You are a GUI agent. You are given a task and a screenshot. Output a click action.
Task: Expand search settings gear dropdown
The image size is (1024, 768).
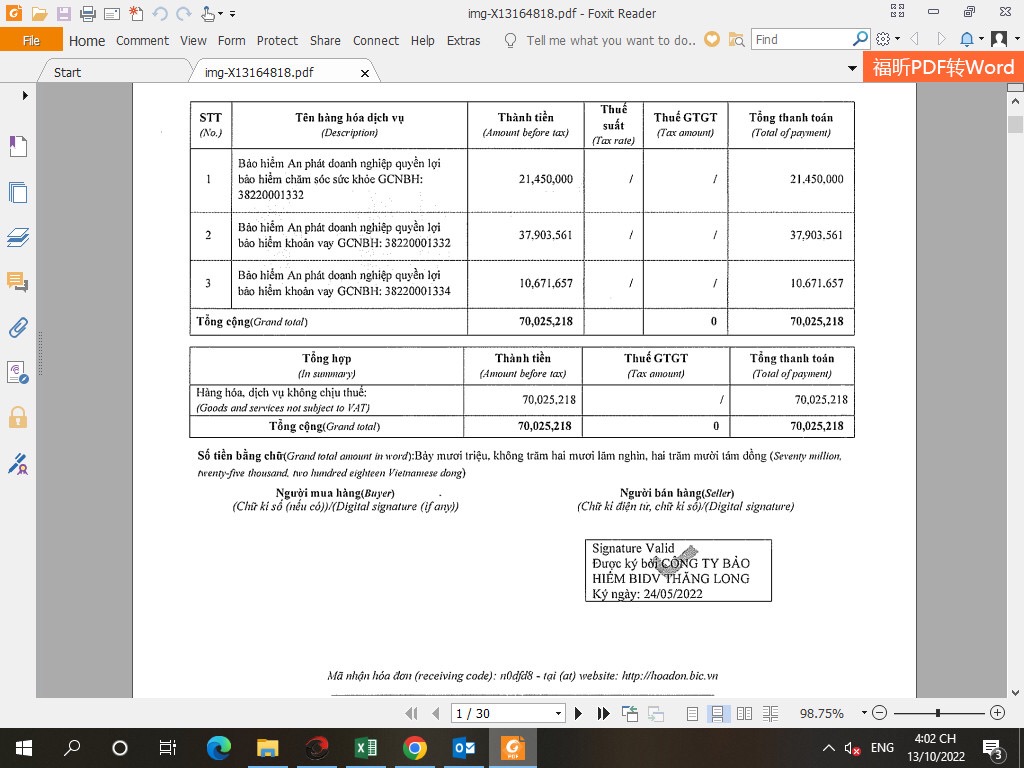click(x=897, y=40)
